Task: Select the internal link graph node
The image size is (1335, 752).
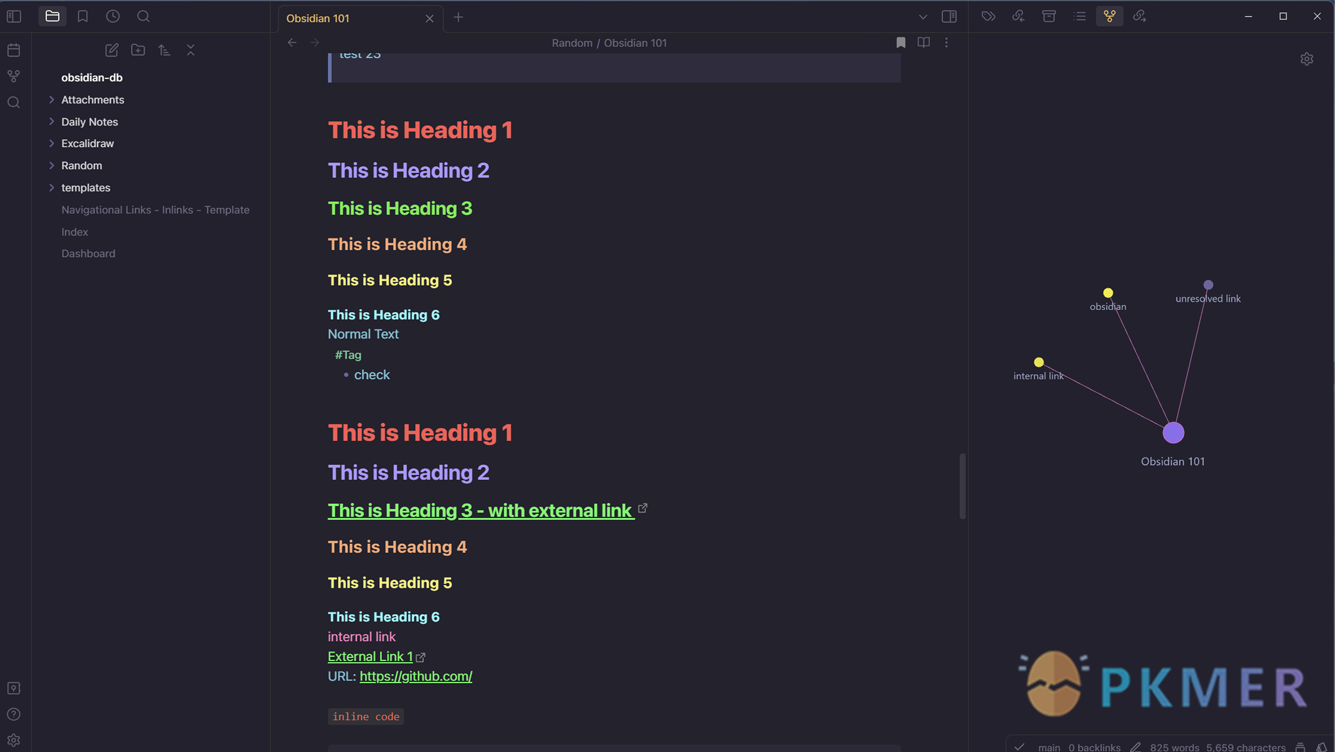Action: click(x=1039, y=362)
